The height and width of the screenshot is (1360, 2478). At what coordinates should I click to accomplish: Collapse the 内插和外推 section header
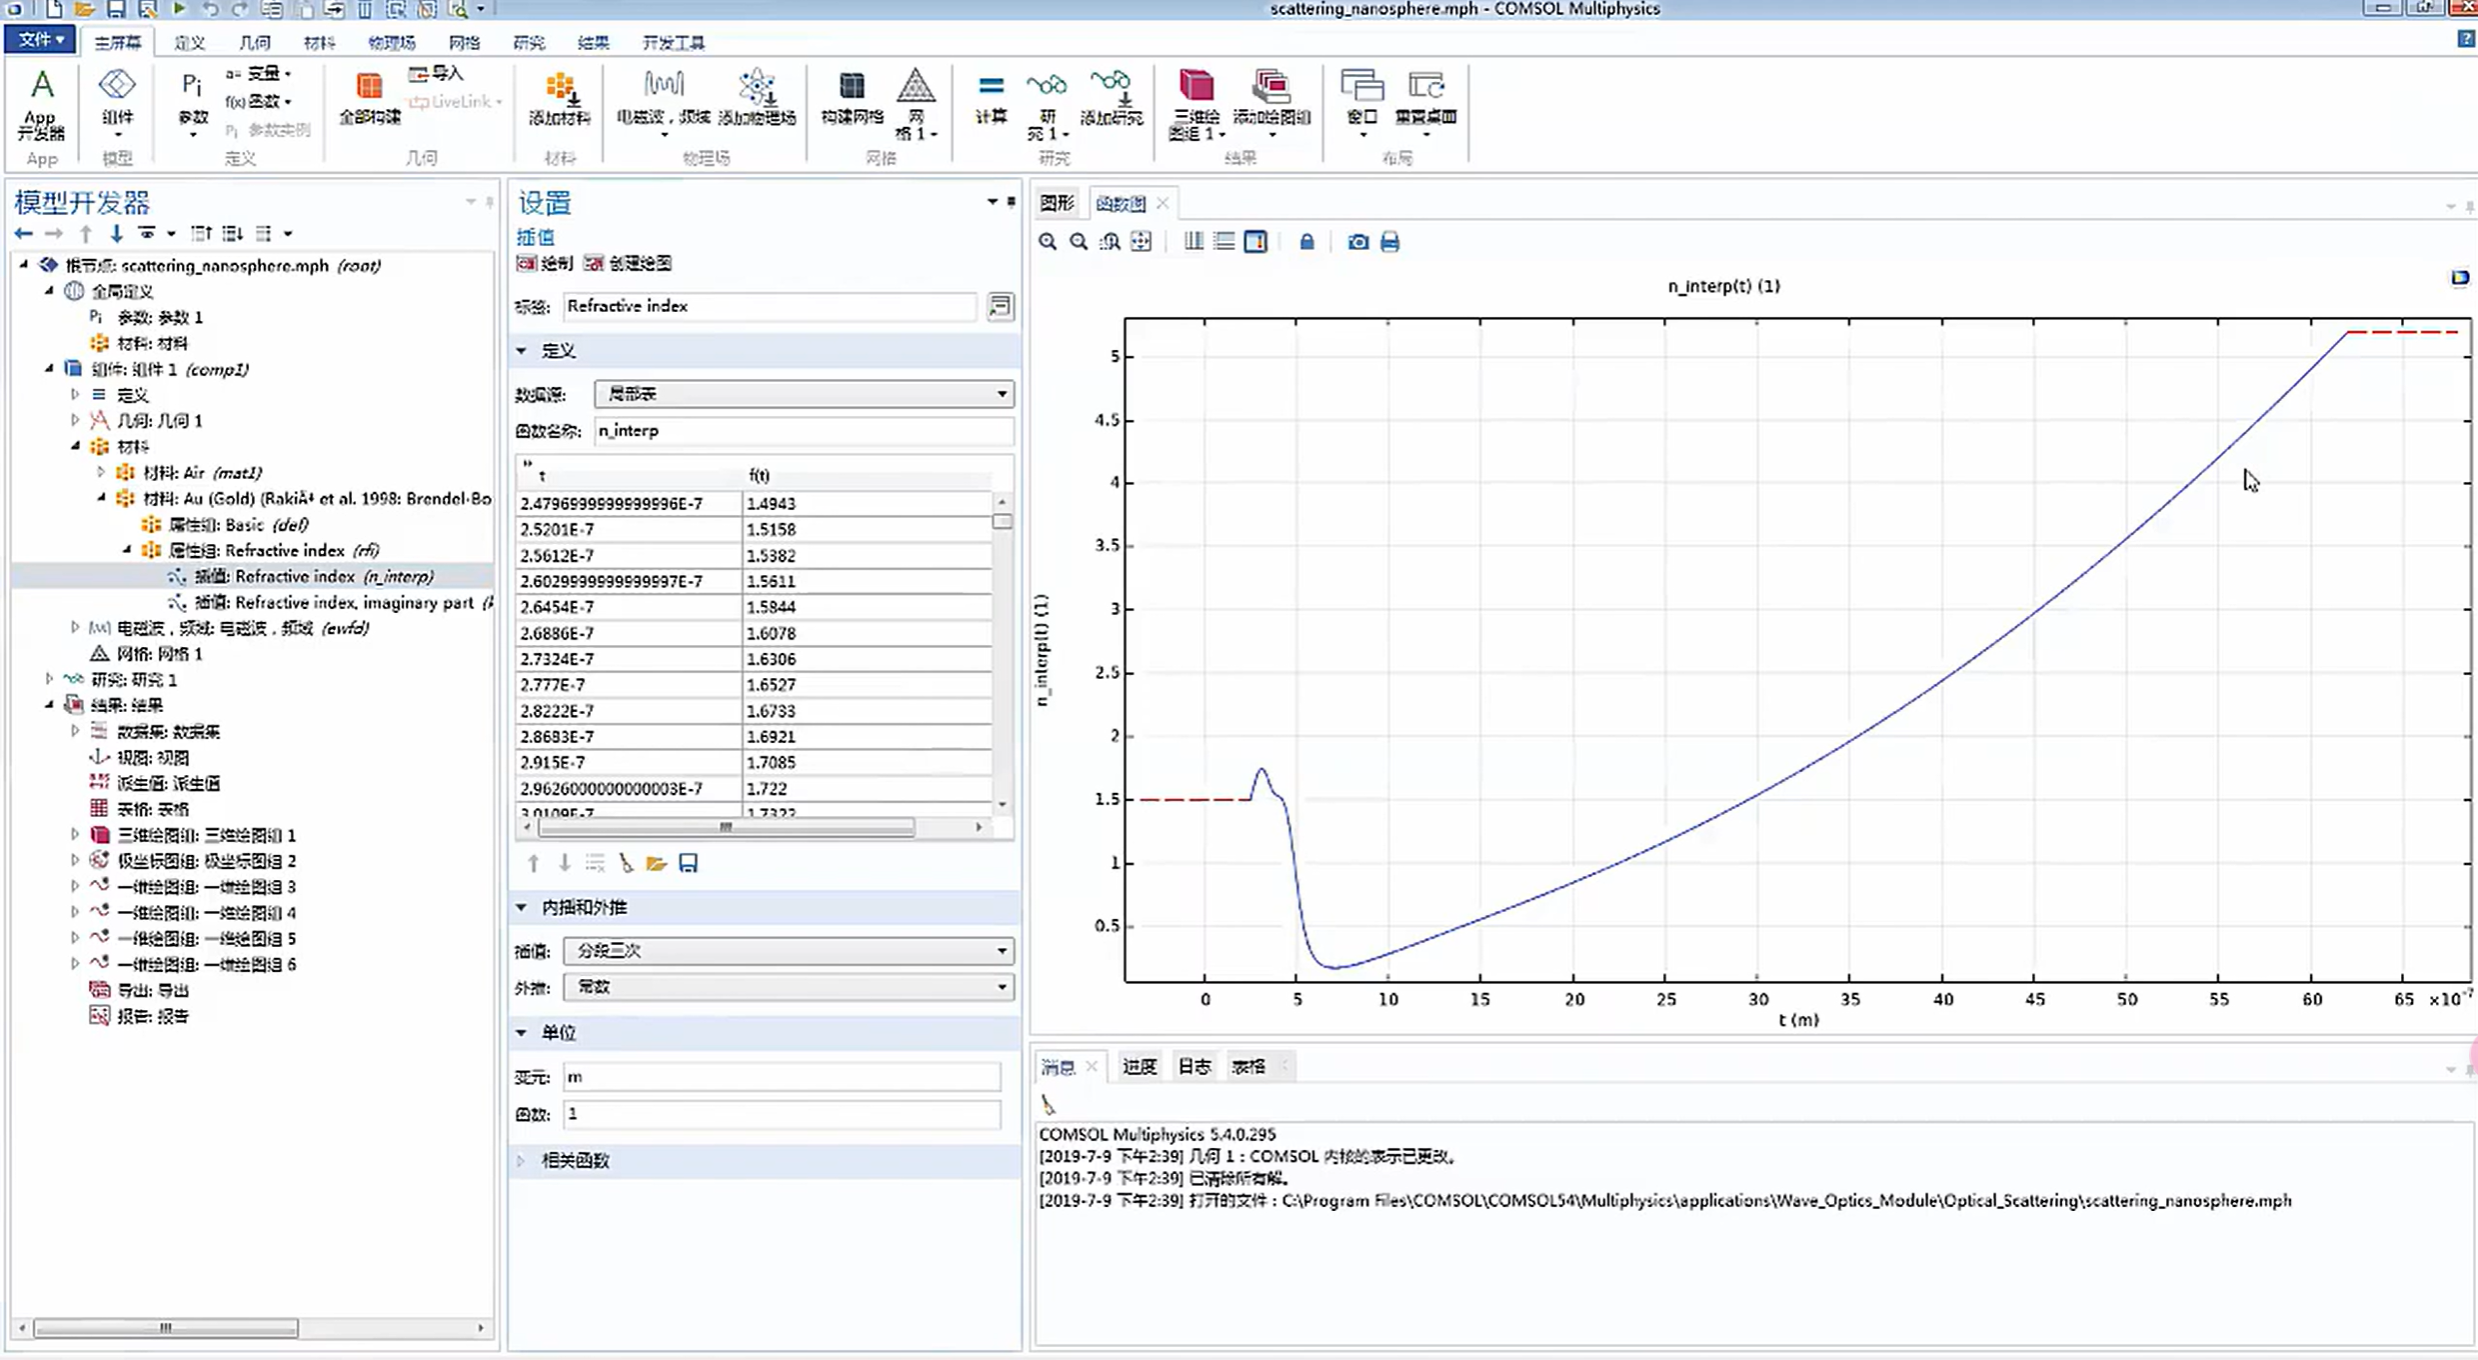pyautogui.click(x=584, y=907)
